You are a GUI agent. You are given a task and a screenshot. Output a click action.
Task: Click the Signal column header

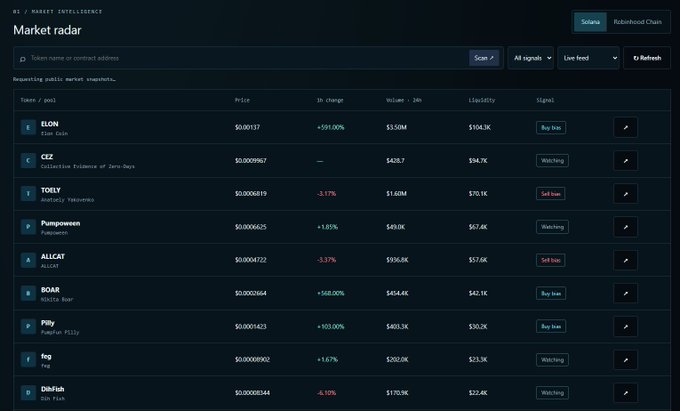(x=545, y=100)
